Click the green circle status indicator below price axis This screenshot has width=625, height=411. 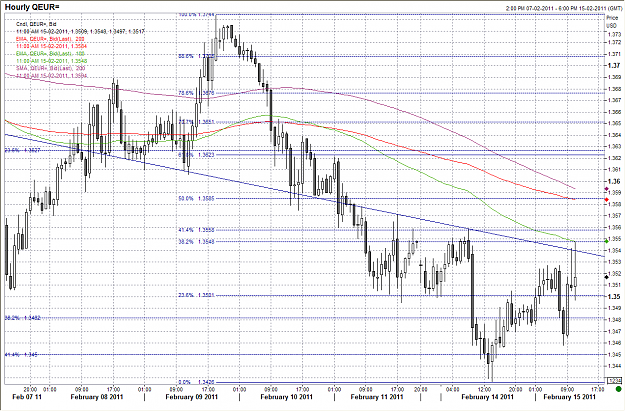(x=618, y=389)
